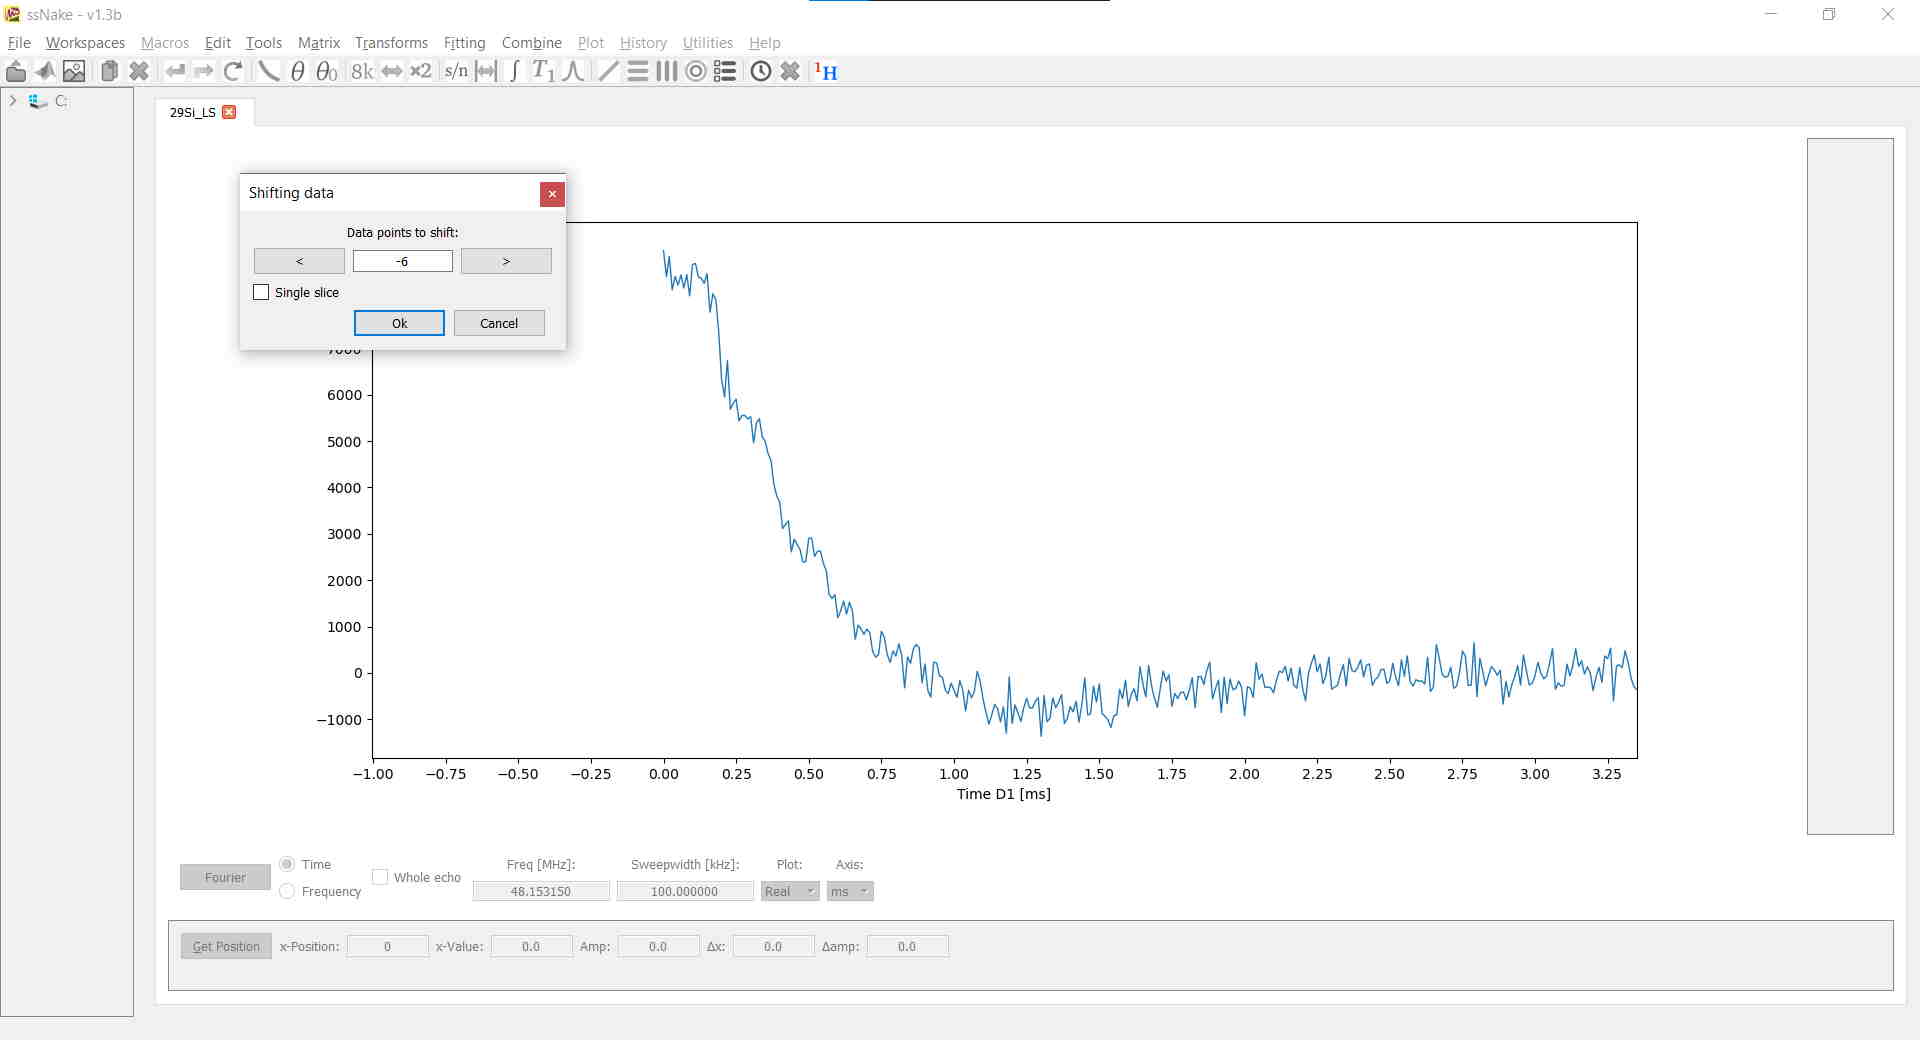Click the Get Position button
1920x1040 pixels.
pyautogui.click(x=226, y=946)
